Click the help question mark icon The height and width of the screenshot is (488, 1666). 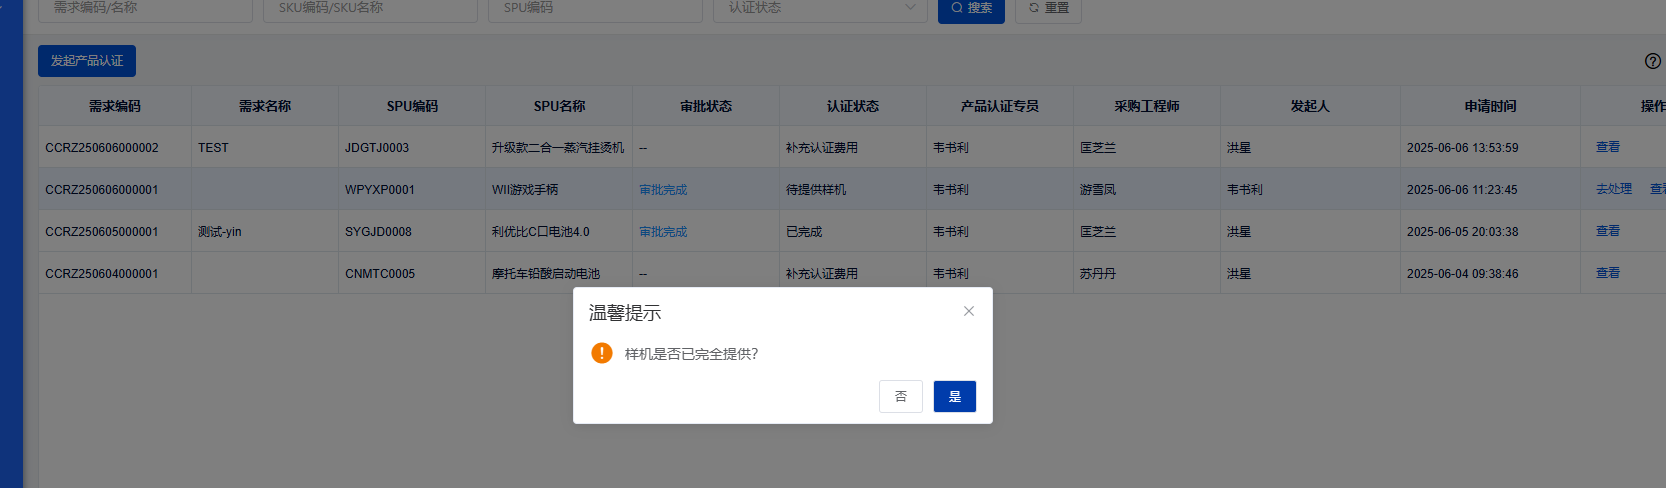coord(1652,61)
